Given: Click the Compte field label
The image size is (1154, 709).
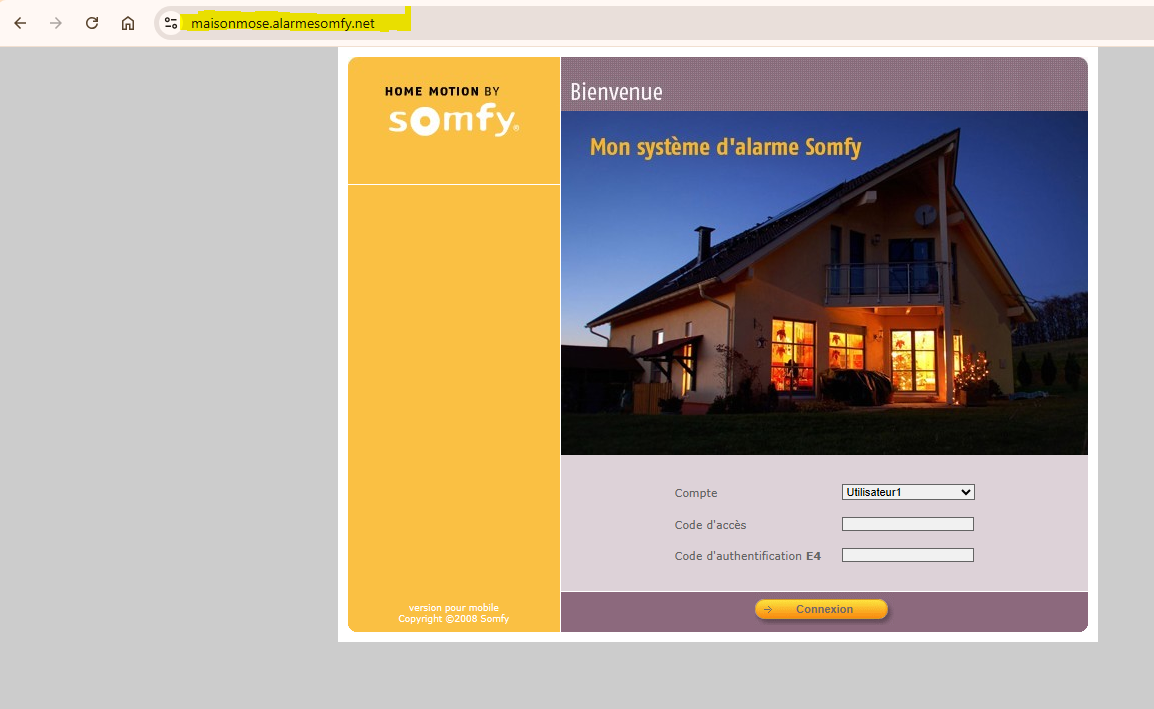Looking at the screenshot, I should point(696,493).
